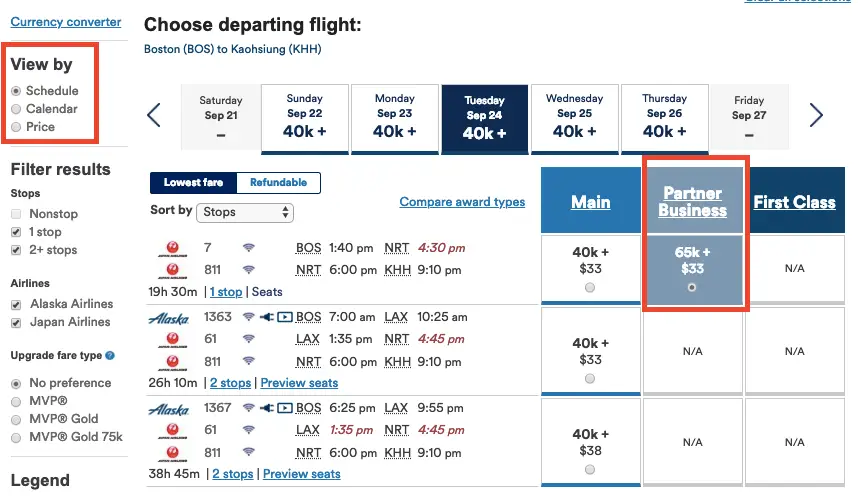
Task: Toggle Japan Airlines checkbox
Action: click(16, 322)
